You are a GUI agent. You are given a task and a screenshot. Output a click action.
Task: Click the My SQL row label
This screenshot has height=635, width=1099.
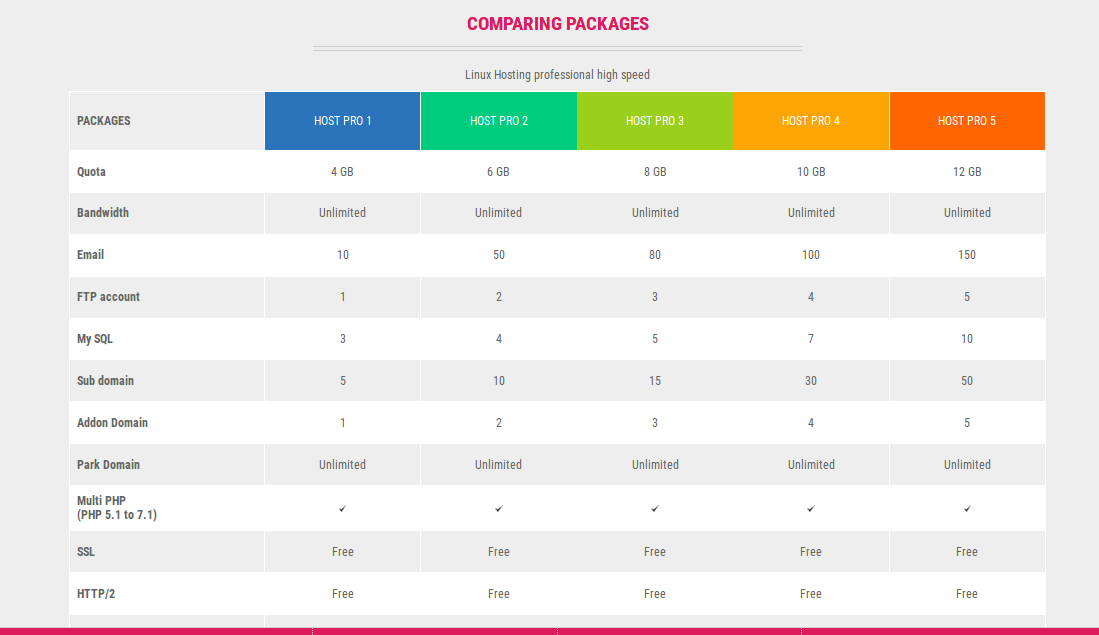pos(95,339)
